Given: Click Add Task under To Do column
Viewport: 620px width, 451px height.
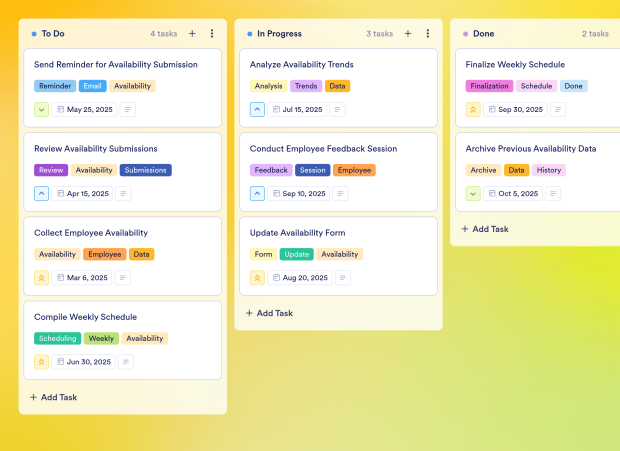Looking at the screenshot, I should pyautogui.click(x=54, y=397).
